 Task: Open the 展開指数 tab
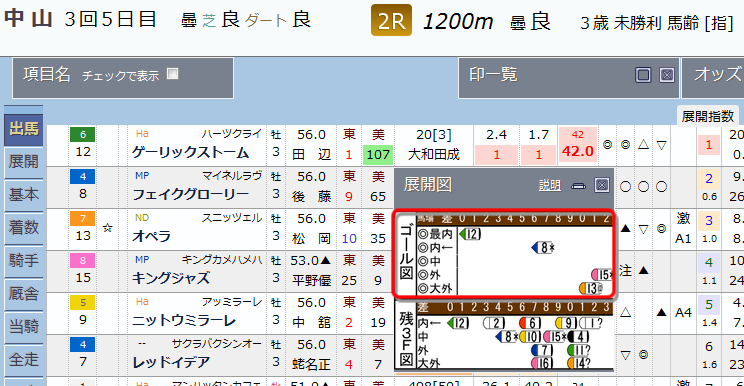click(x=707, y=116)
